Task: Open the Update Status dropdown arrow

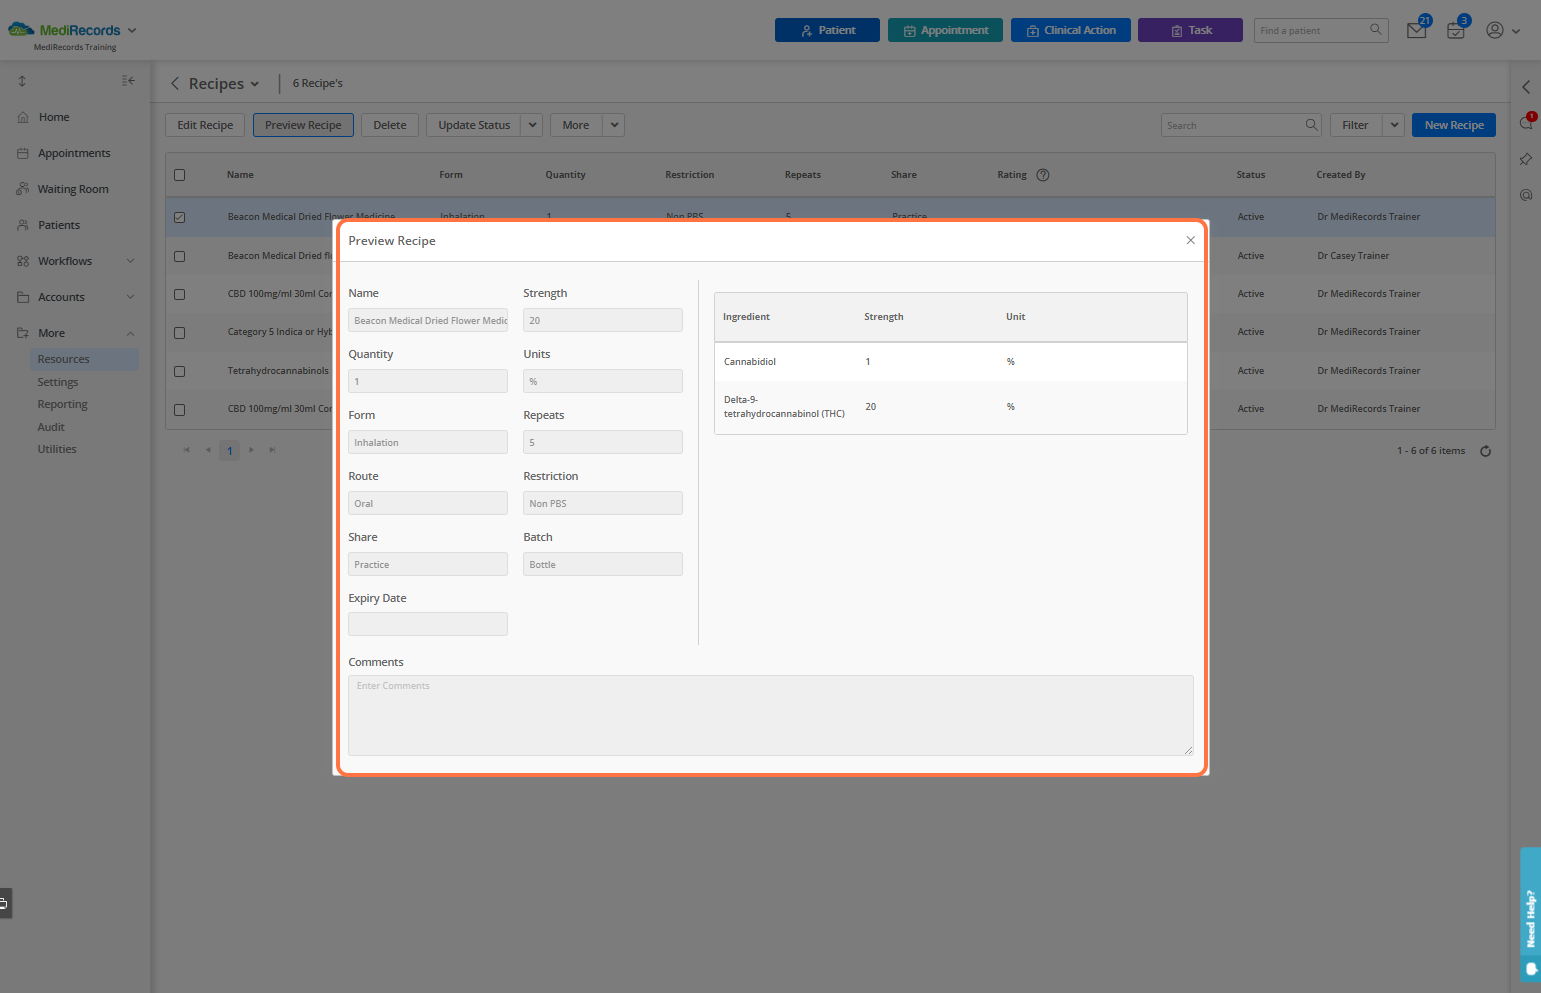Action: [533, 125]
